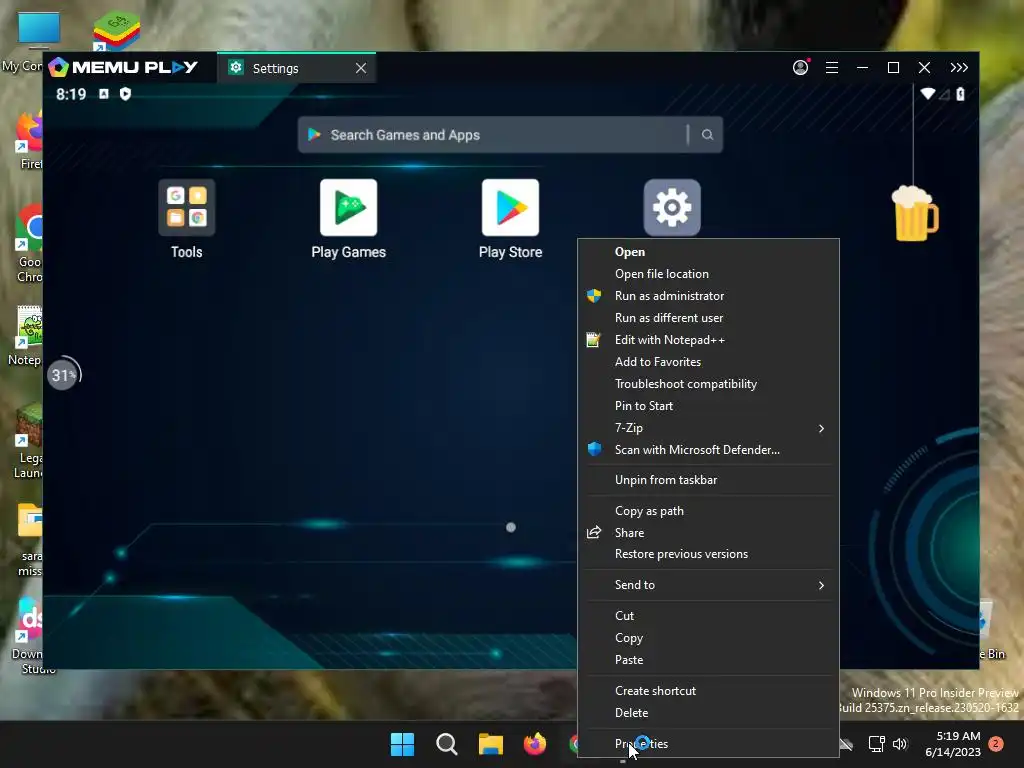Viewport: 1024px width, 768px height.
Task: Choose Copy as path
Action: click(x=709, y=511)
